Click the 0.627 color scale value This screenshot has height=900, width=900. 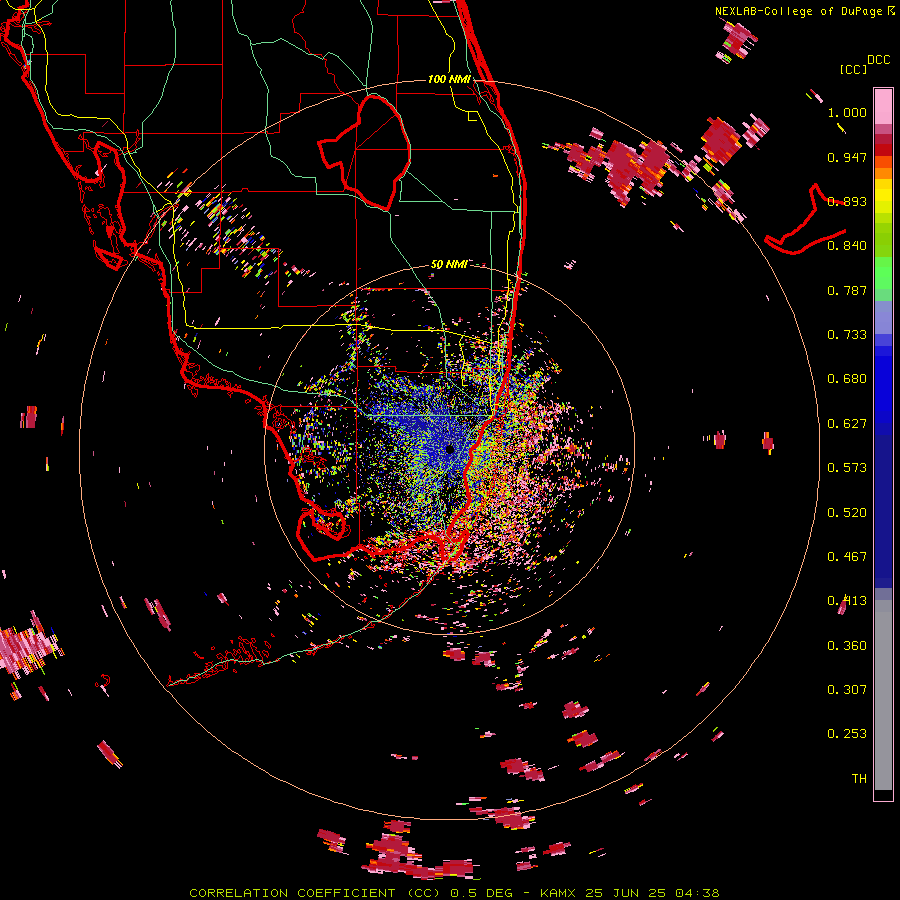pyautogui.click(x=847, y=424)
